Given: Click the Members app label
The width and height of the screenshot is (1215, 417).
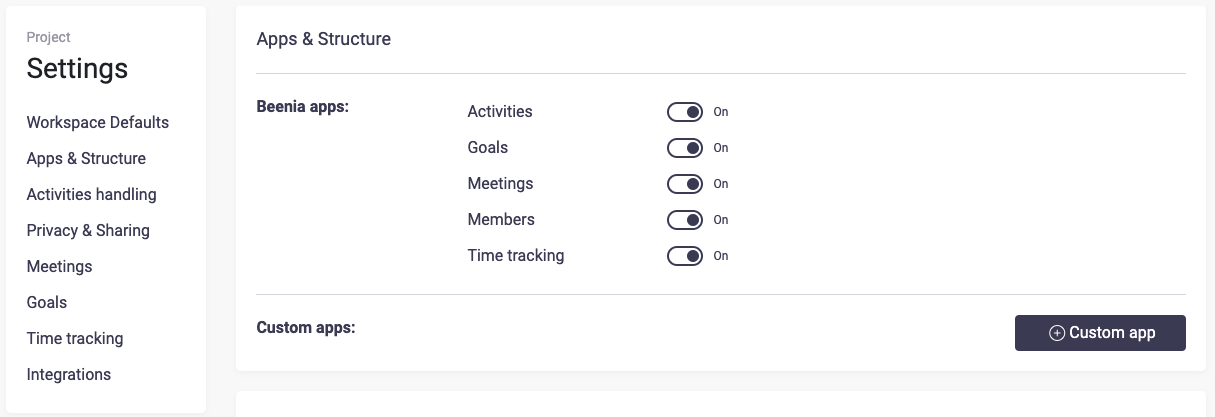Looking at the screenshot, I should (x=501, y=220).
